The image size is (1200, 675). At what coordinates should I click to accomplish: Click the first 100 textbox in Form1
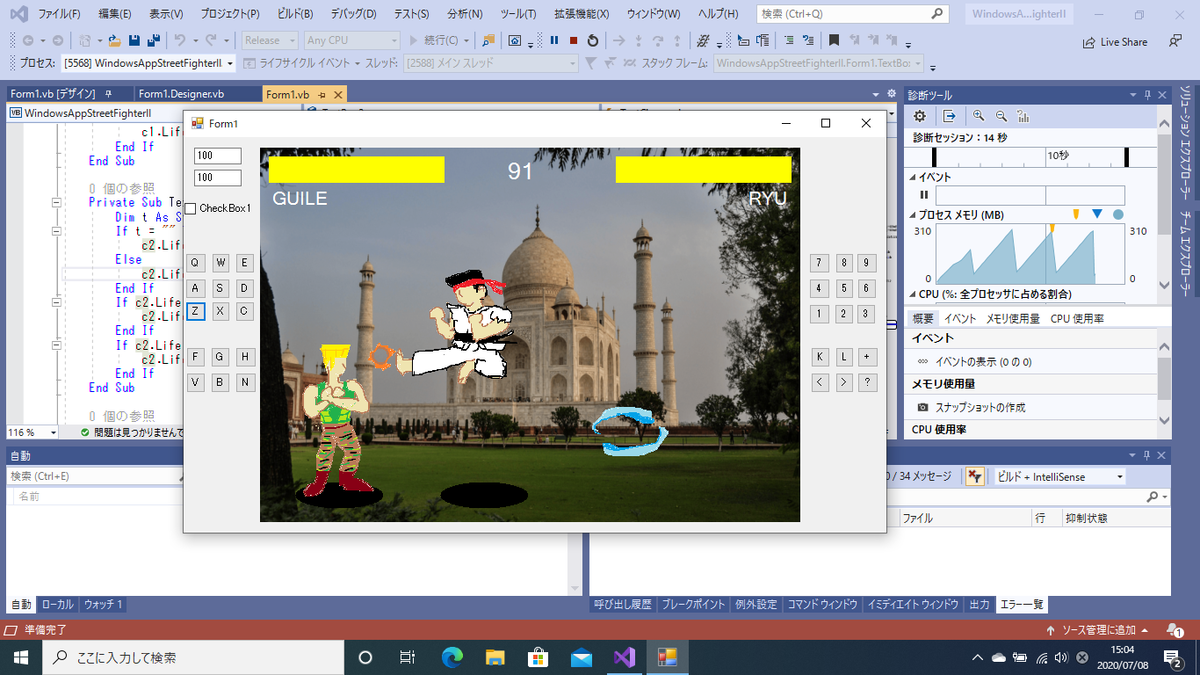pos(218,156)
